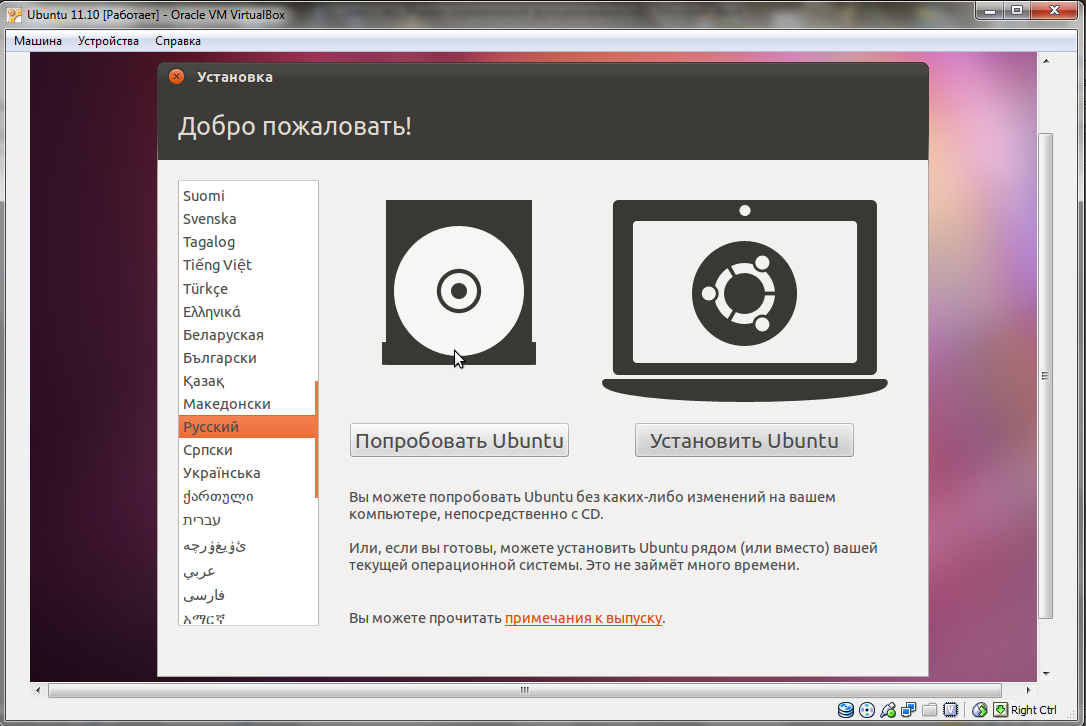Select Tiếng Việt in the language list
Viewport: 1086px width, 726px height.
247,265
